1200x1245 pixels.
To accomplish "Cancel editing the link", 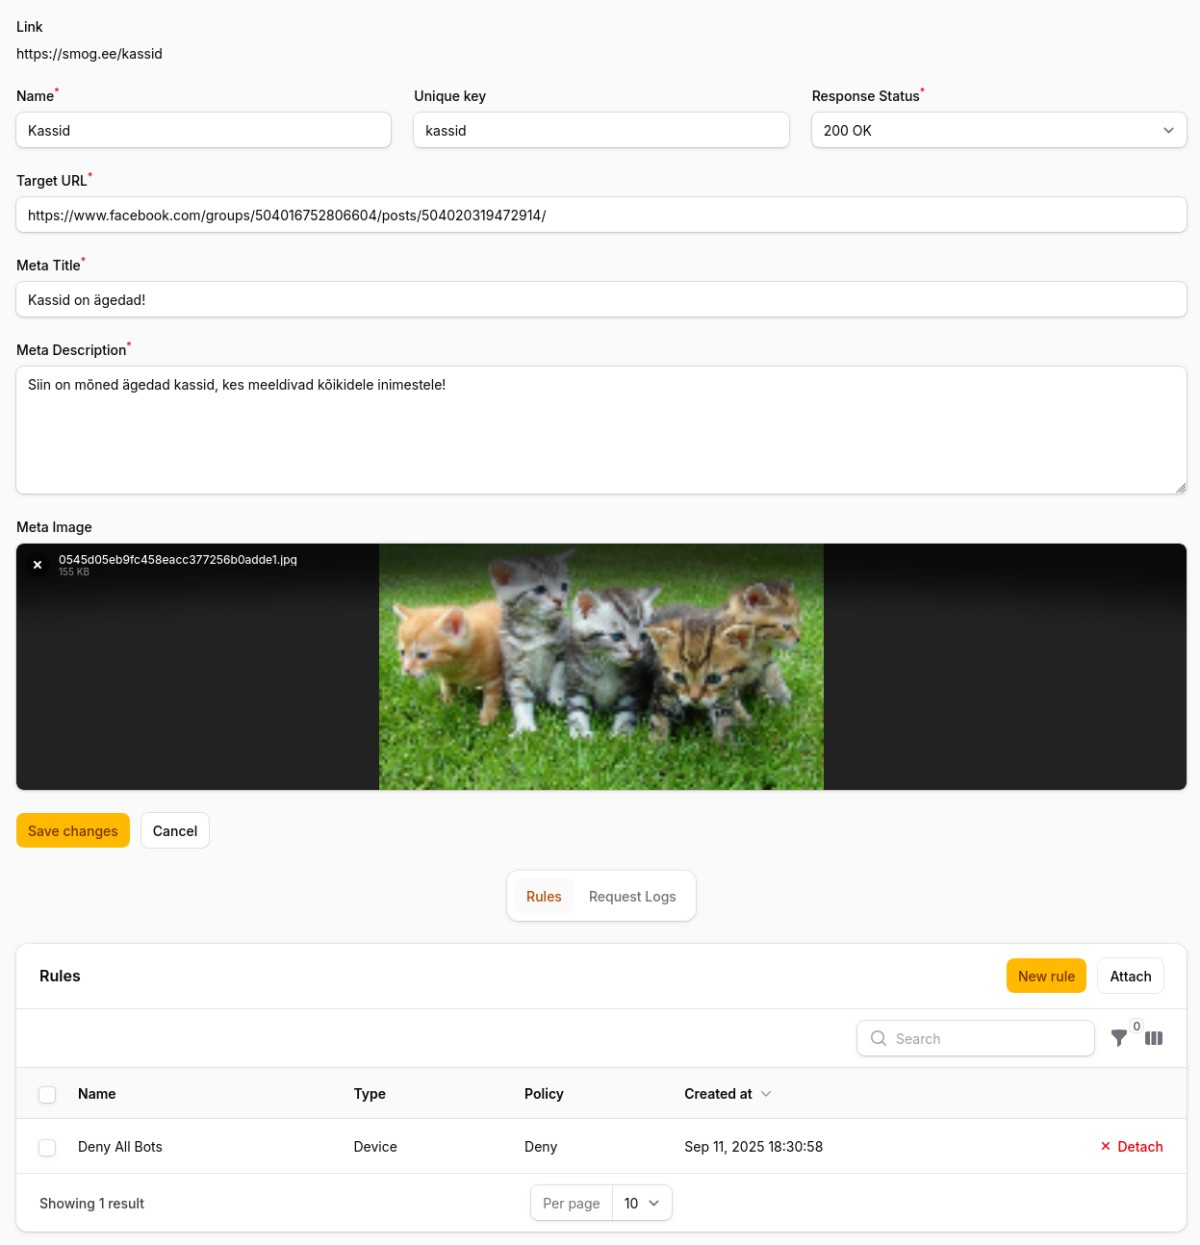I will [x=175, y=831].
